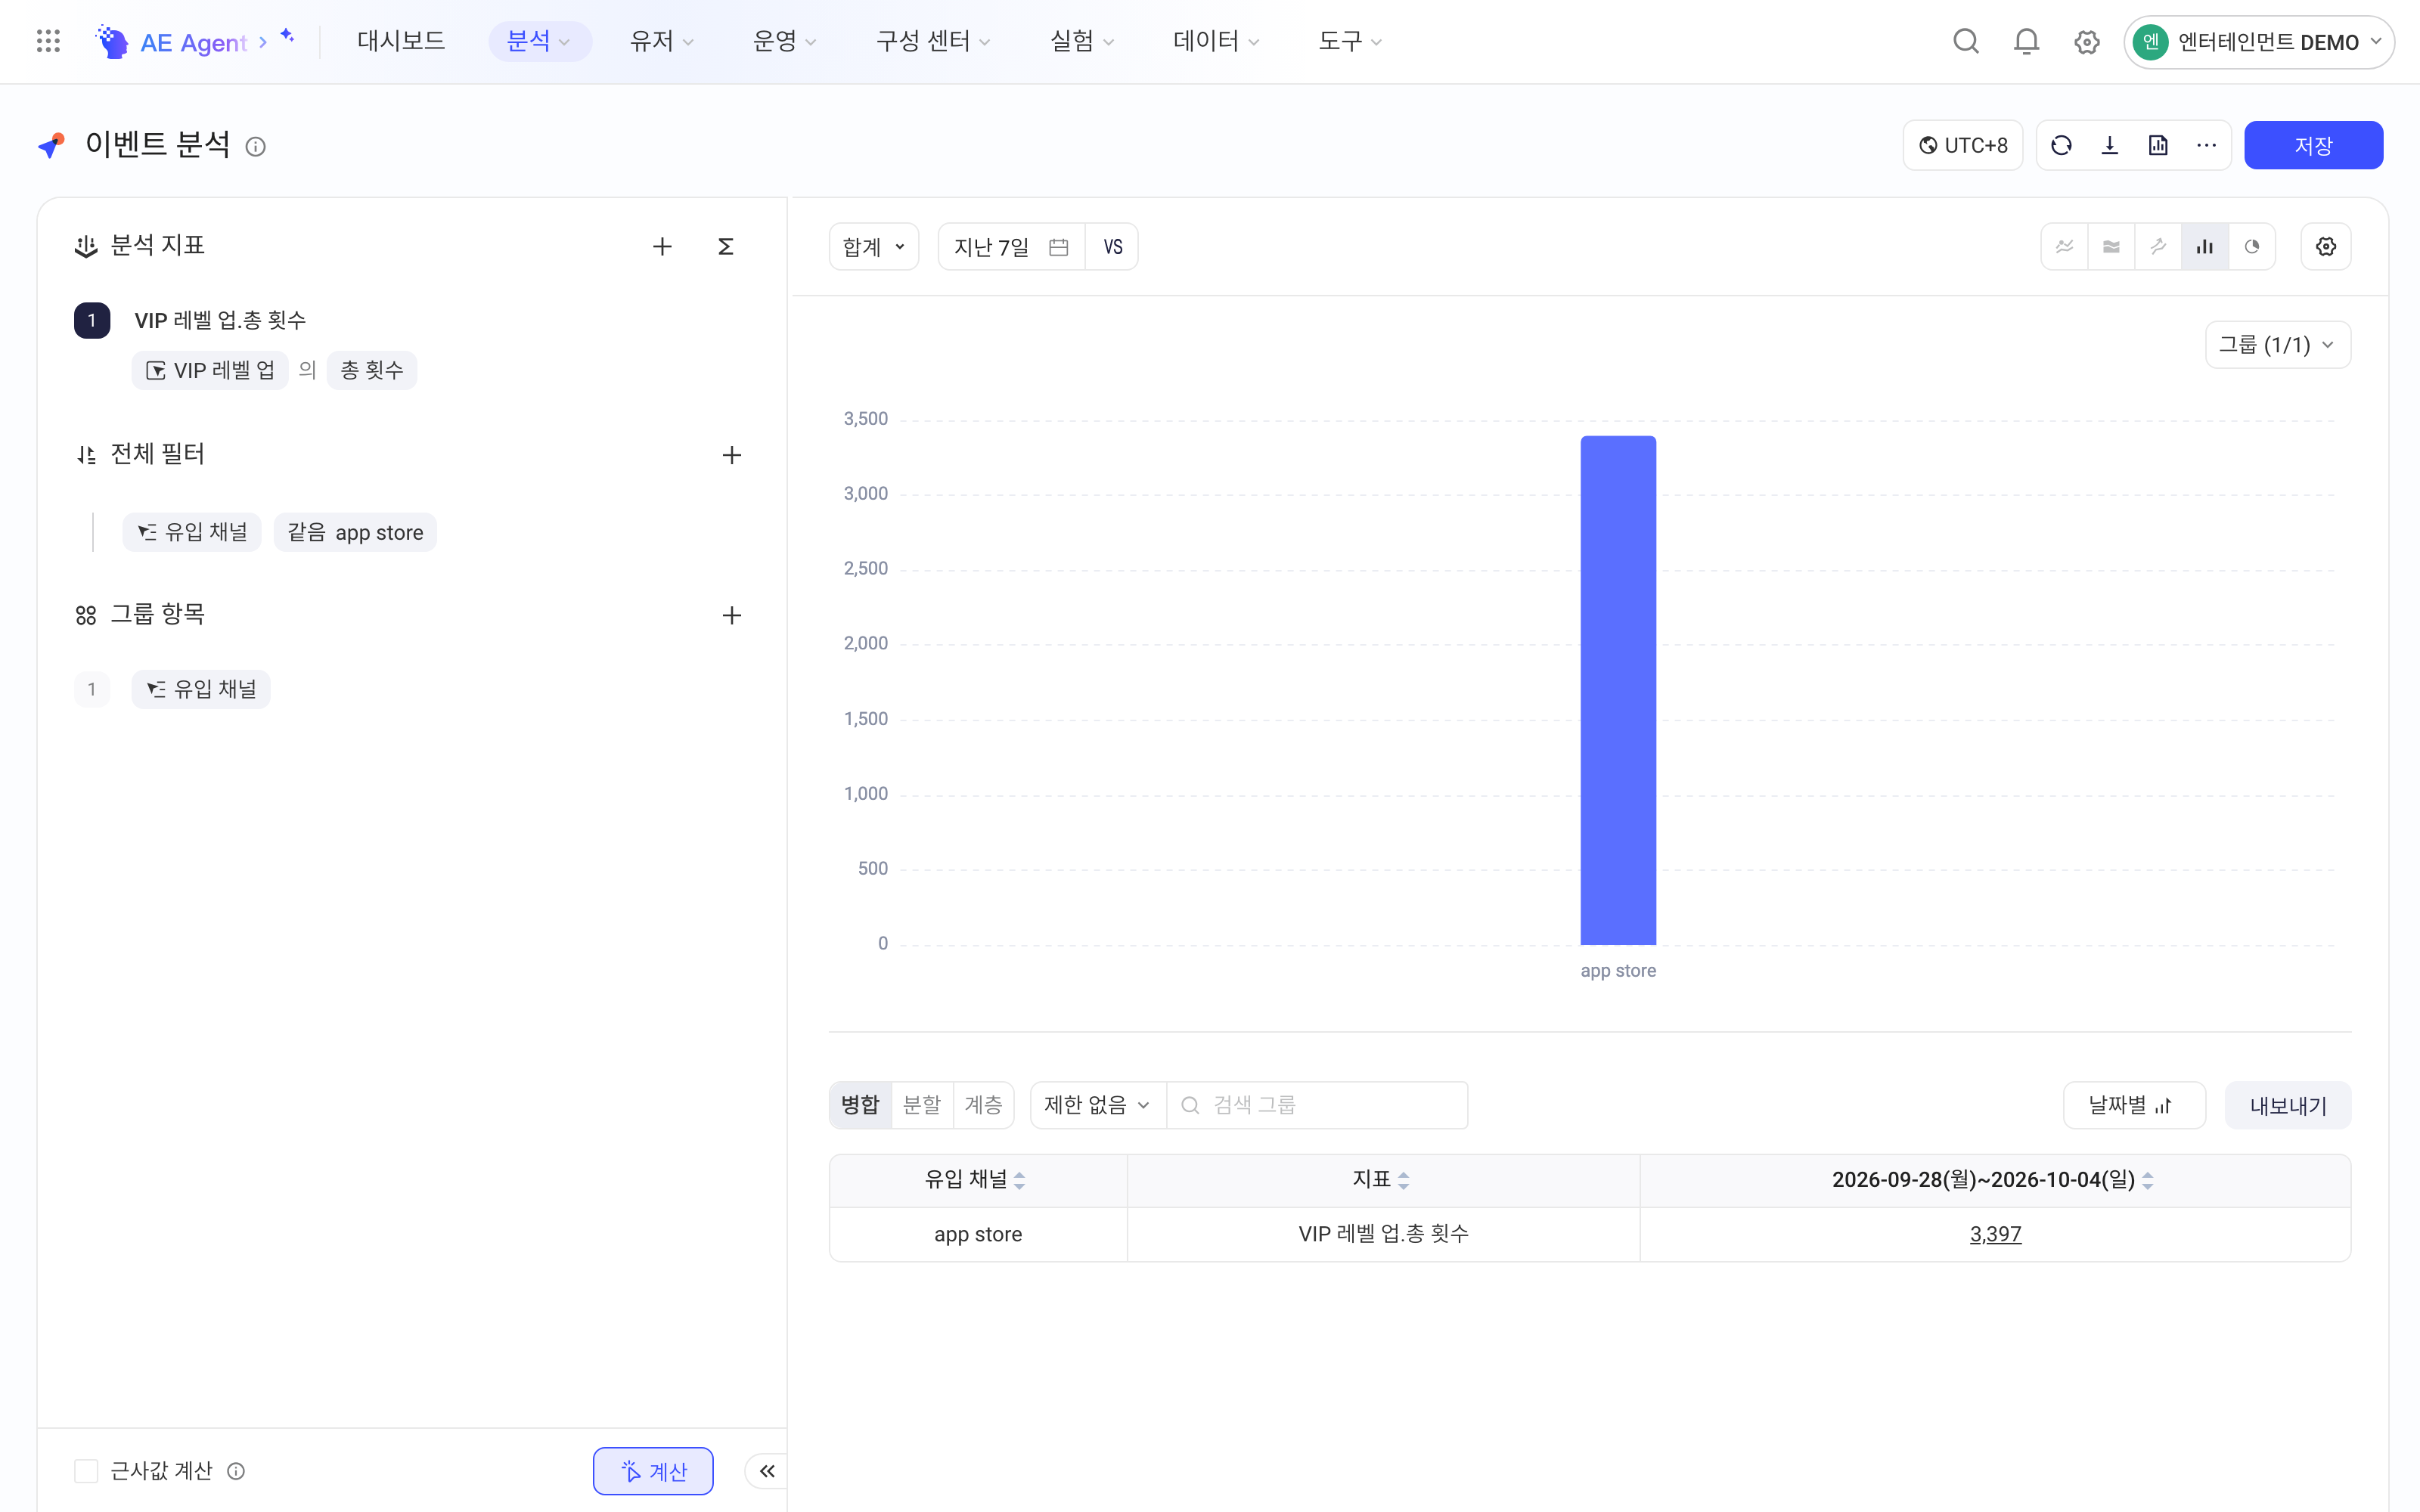Open the 유저 menu

pos(662,41)
